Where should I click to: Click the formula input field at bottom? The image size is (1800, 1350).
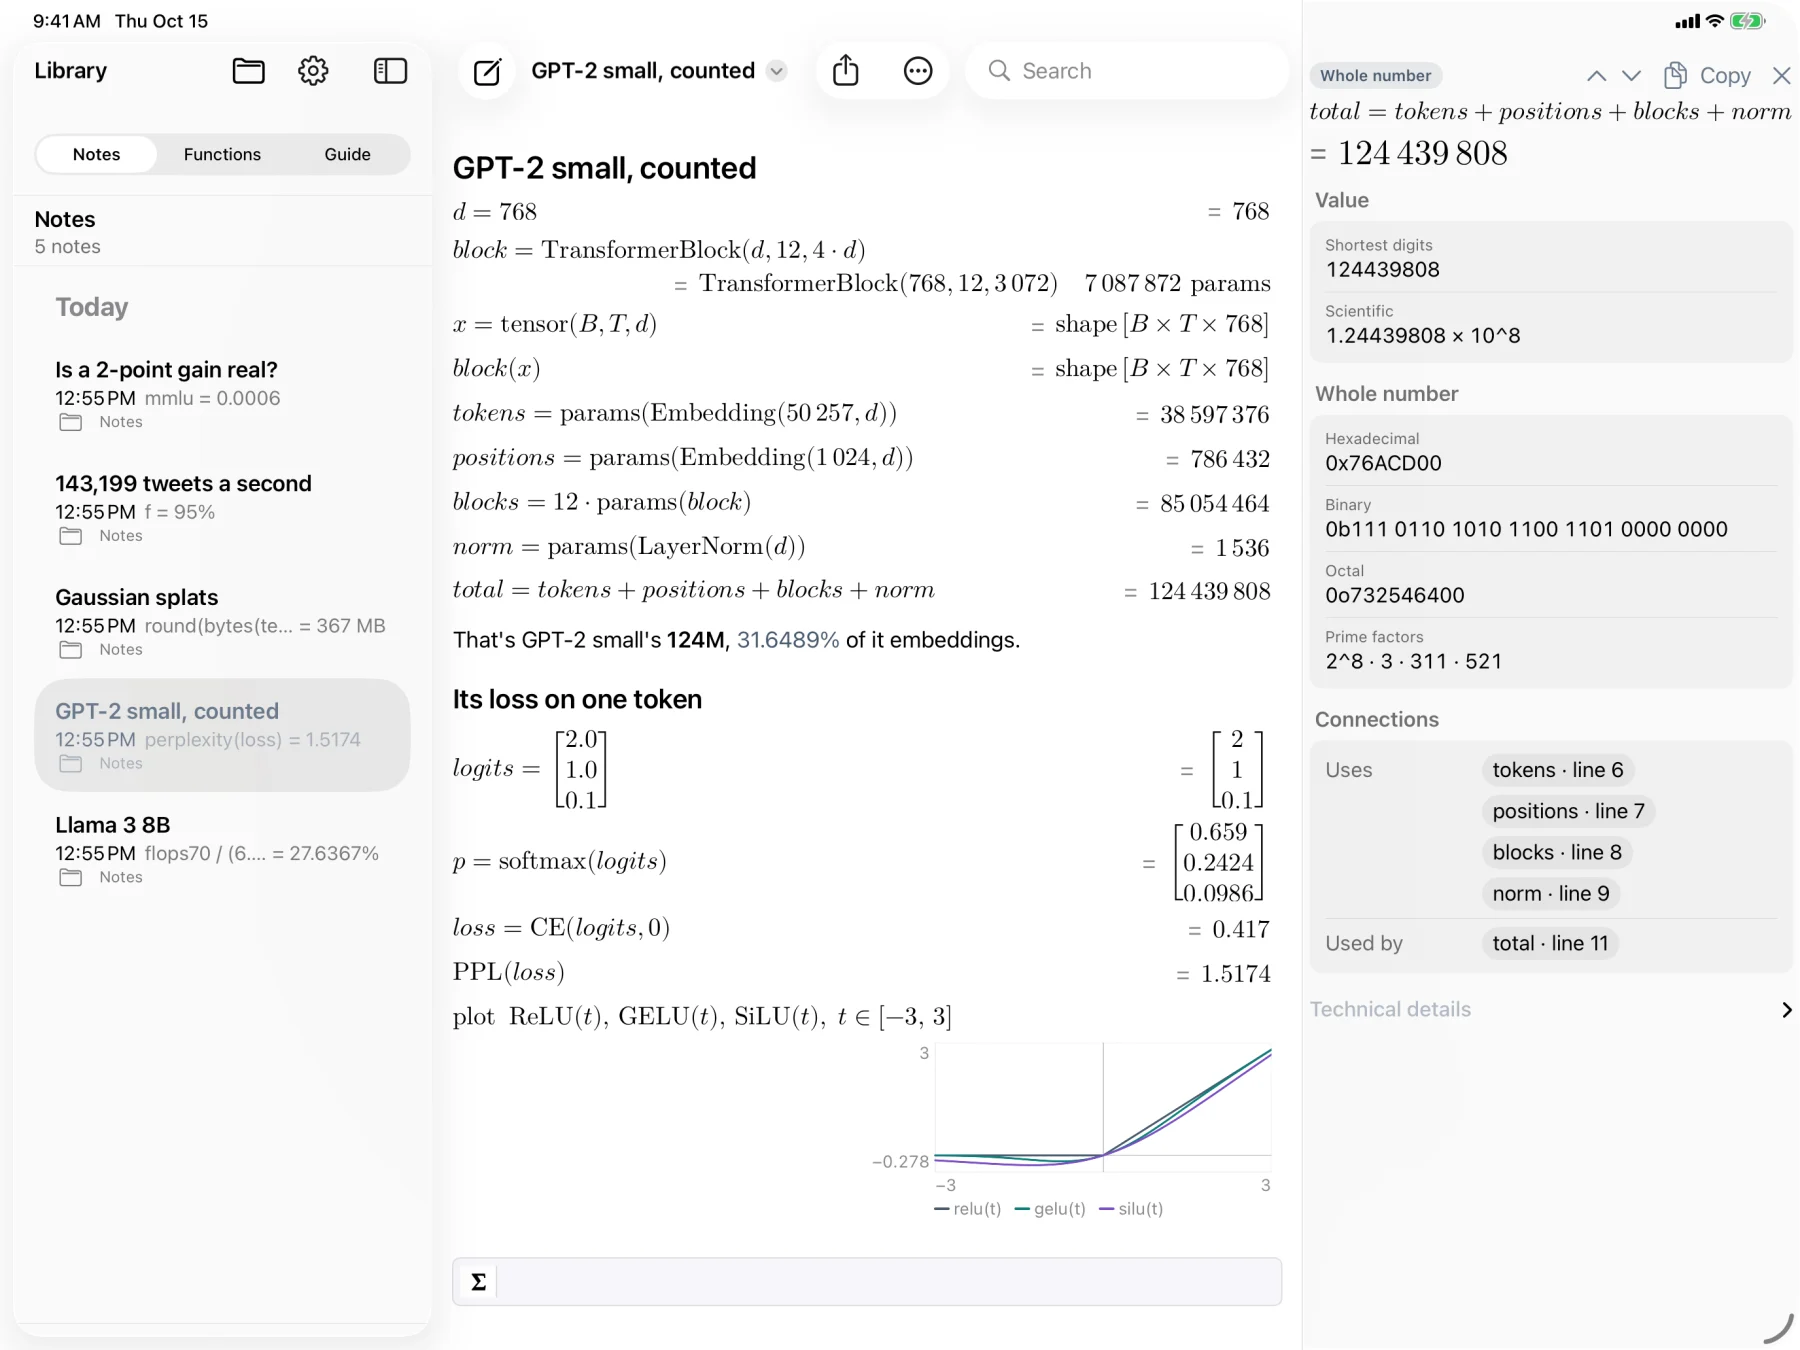tap(888, 1281)
